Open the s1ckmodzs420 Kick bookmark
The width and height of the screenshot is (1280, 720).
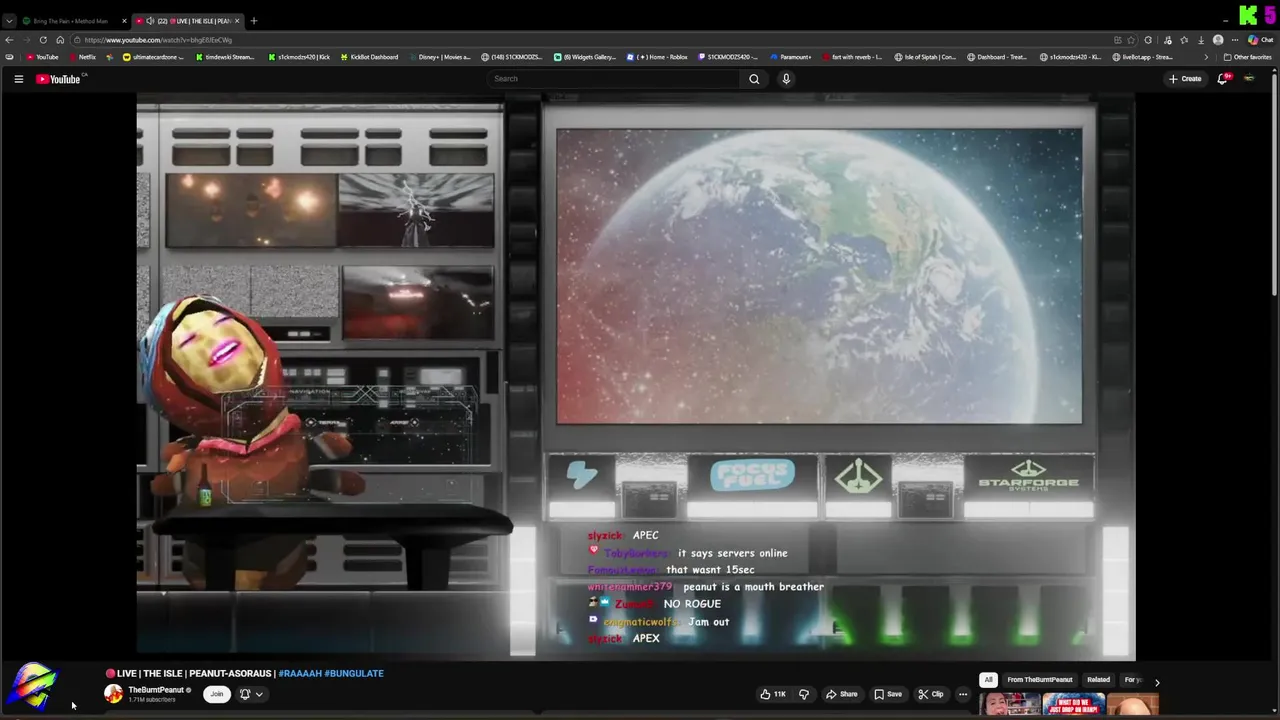299,57
